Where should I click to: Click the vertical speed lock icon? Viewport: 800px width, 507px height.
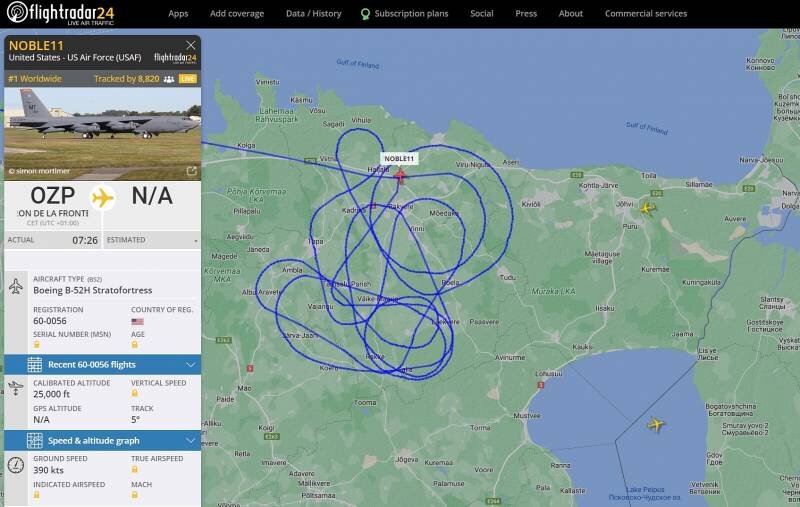tap(135, 393)
